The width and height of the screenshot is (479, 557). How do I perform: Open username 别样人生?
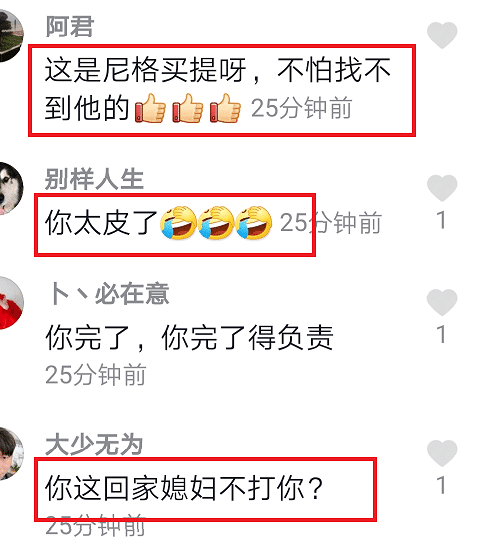click(x=94, y=179)
